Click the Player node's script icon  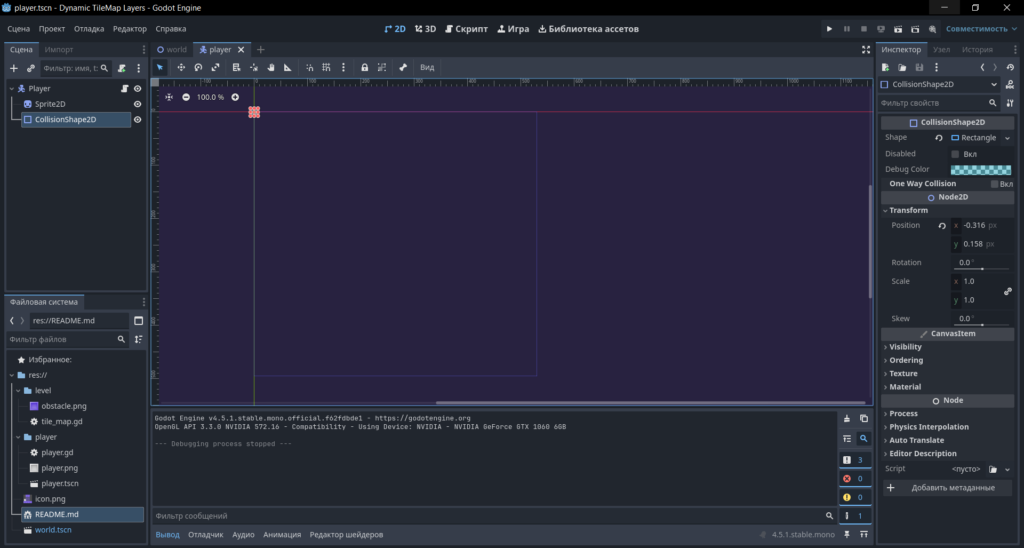pos(125,88)
